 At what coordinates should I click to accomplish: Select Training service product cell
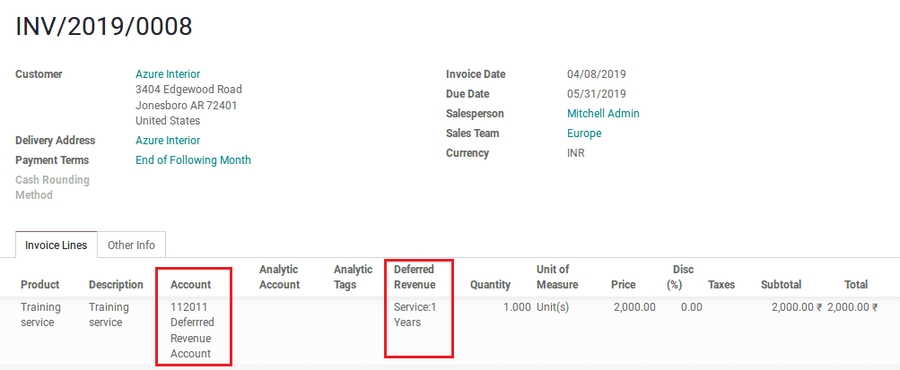click(41, 315)
